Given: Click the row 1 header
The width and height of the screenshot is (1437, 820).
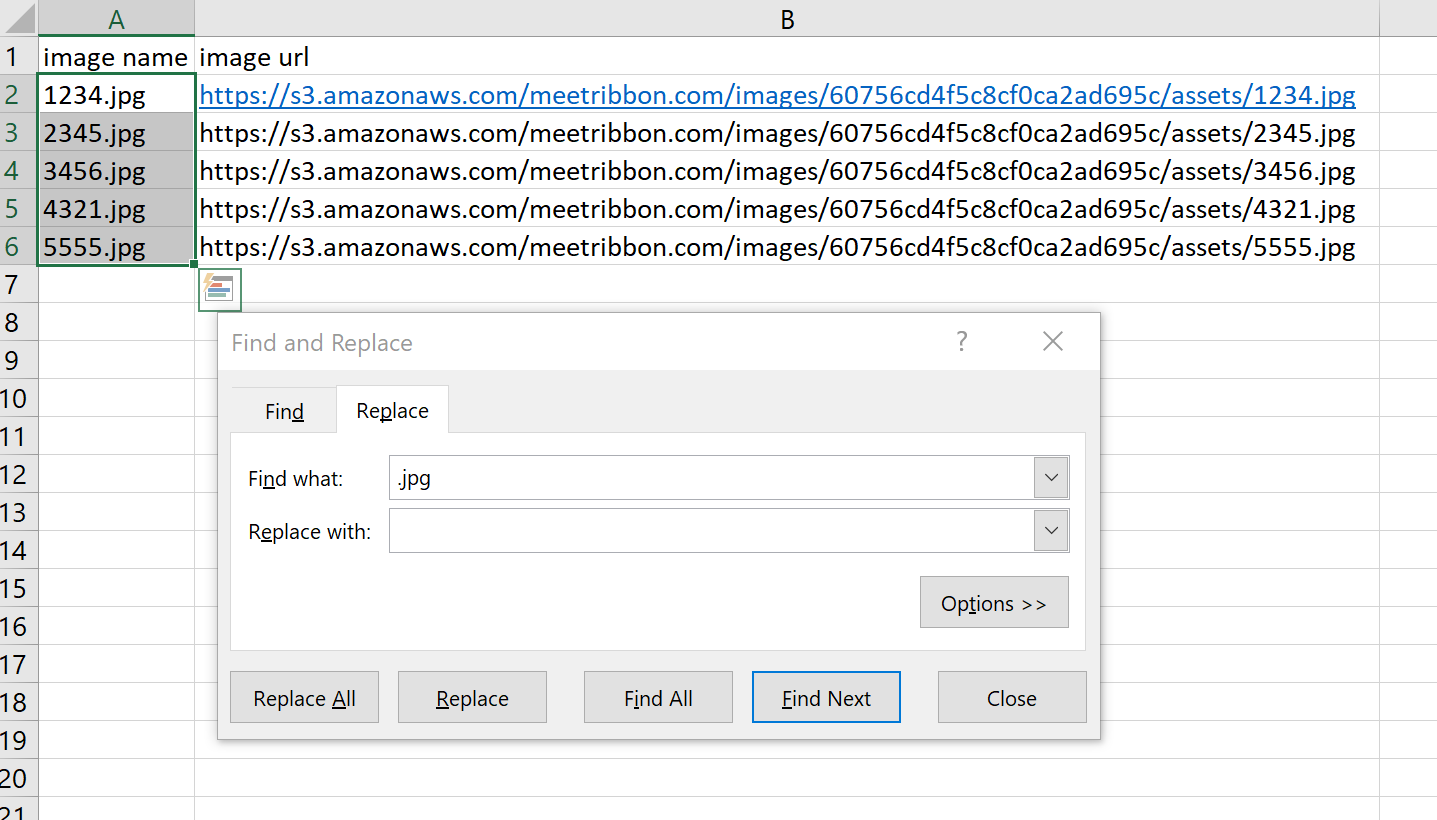Looking at the screenshot, I should pyautogui.click(x=14, y=57).
